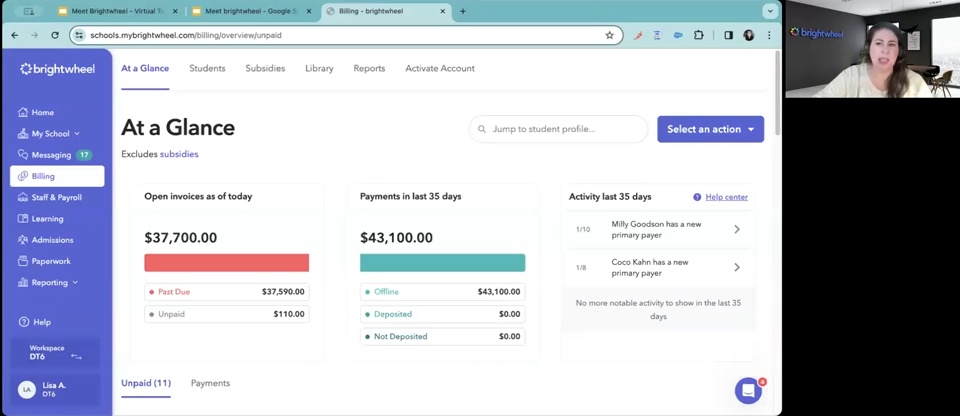Close the Billing - brightwheel tab

pyautogui.click(x=443, y=11)
